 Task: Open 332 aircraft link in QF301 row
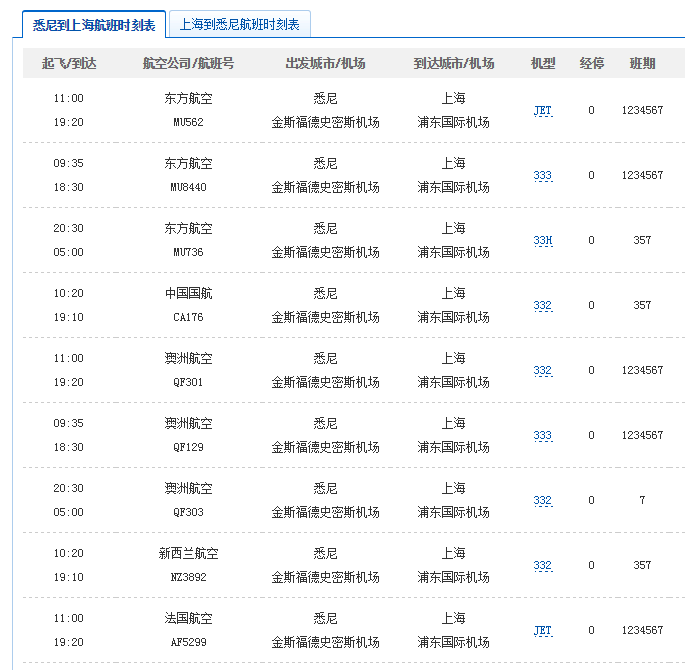(543, 370)
